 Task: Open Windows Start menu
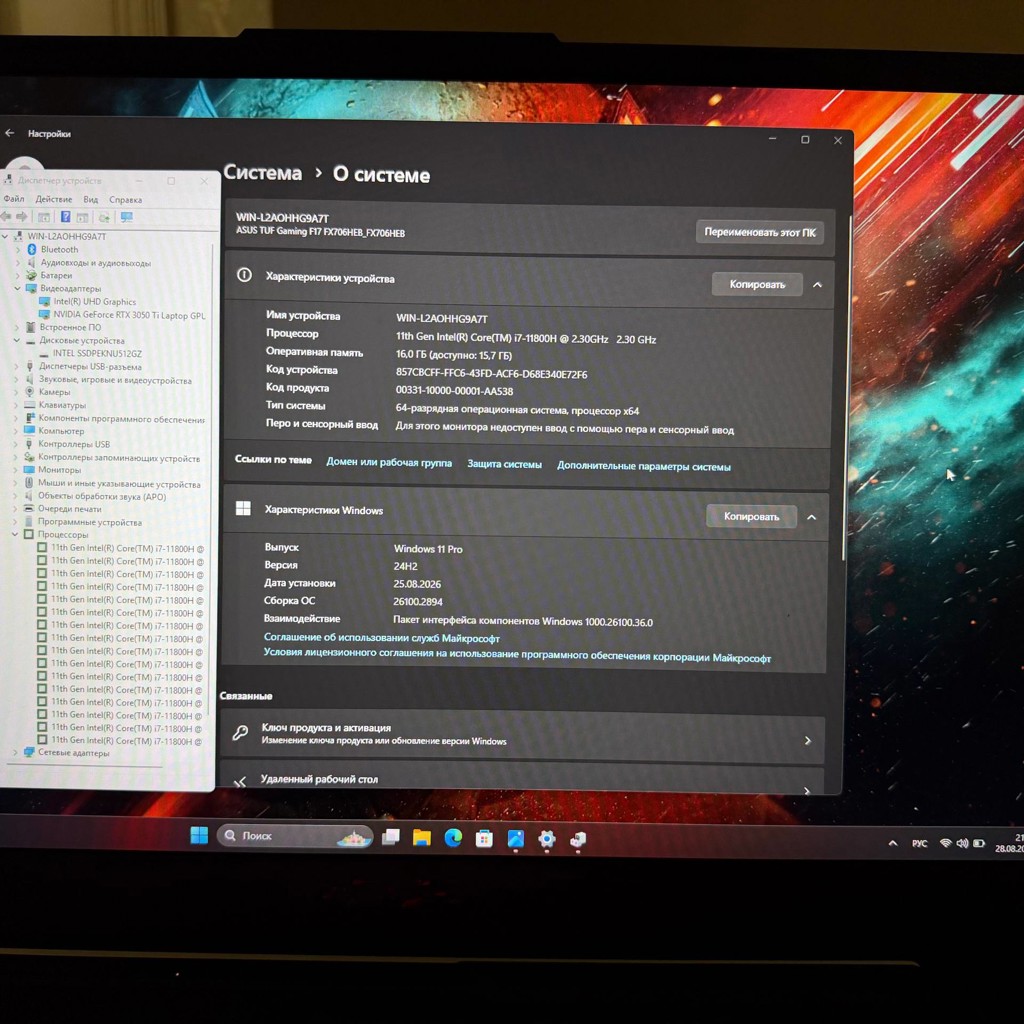point(199,835)
